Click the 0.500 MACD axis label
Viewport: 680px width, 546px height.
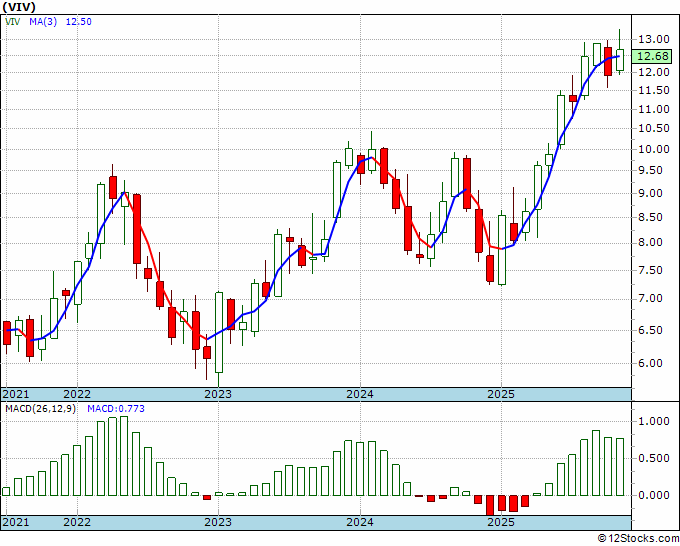click(654, 458)
